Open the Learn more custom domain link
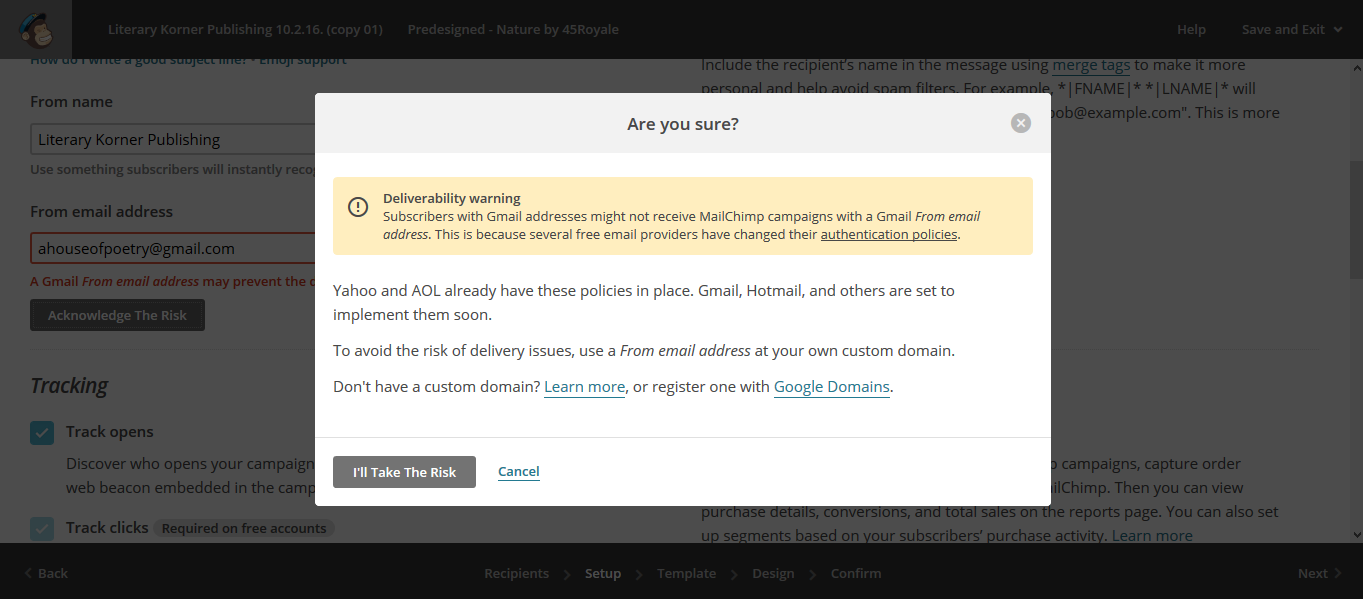1363x599 pixels. [x=584, y=387]
